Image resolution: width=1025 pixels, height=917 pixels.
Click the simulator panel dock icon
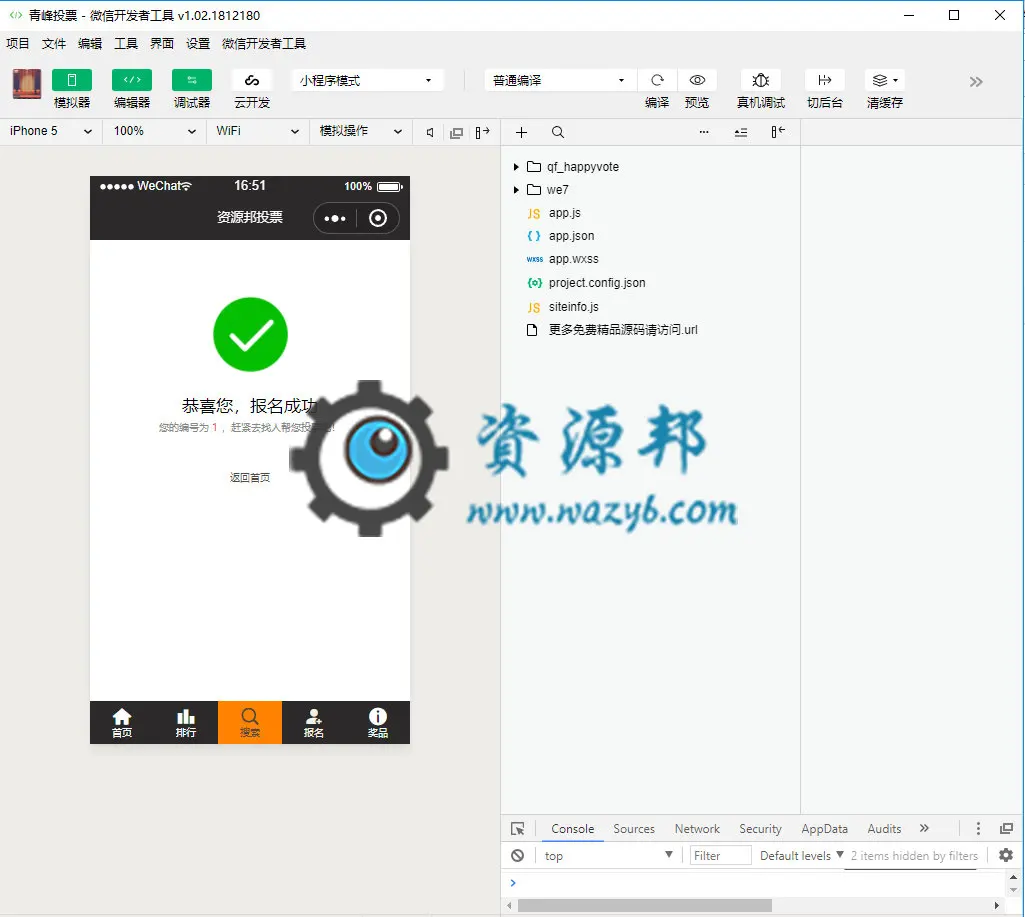click(x=482, y=133)
